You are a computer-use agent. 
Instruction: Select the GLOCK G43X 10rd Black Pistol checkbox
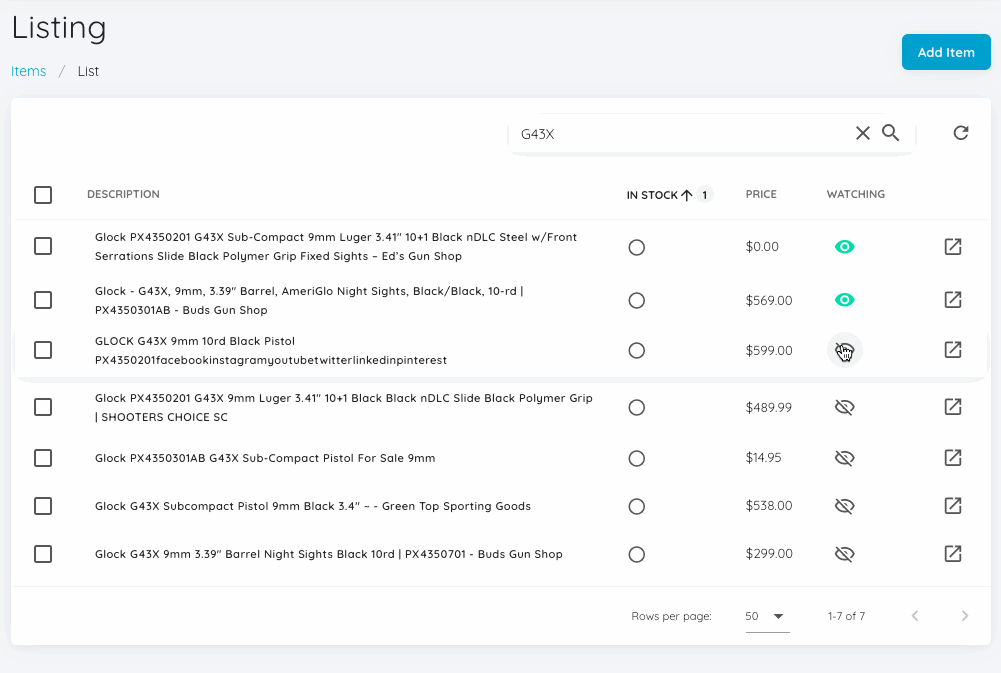tap(43, 350)
